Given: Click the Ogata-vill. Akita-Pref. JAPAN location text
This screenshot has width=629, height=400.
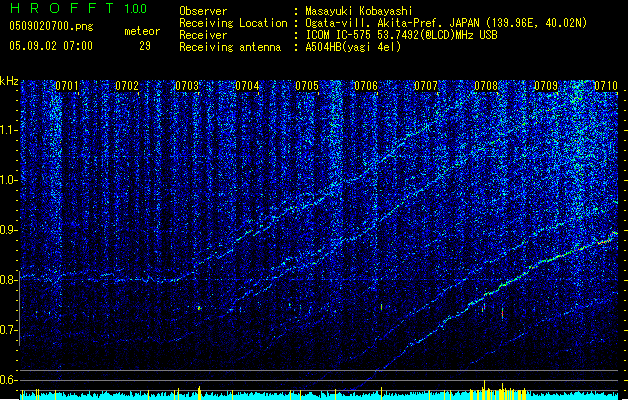Looking at the screenshot, I should 446,23.
